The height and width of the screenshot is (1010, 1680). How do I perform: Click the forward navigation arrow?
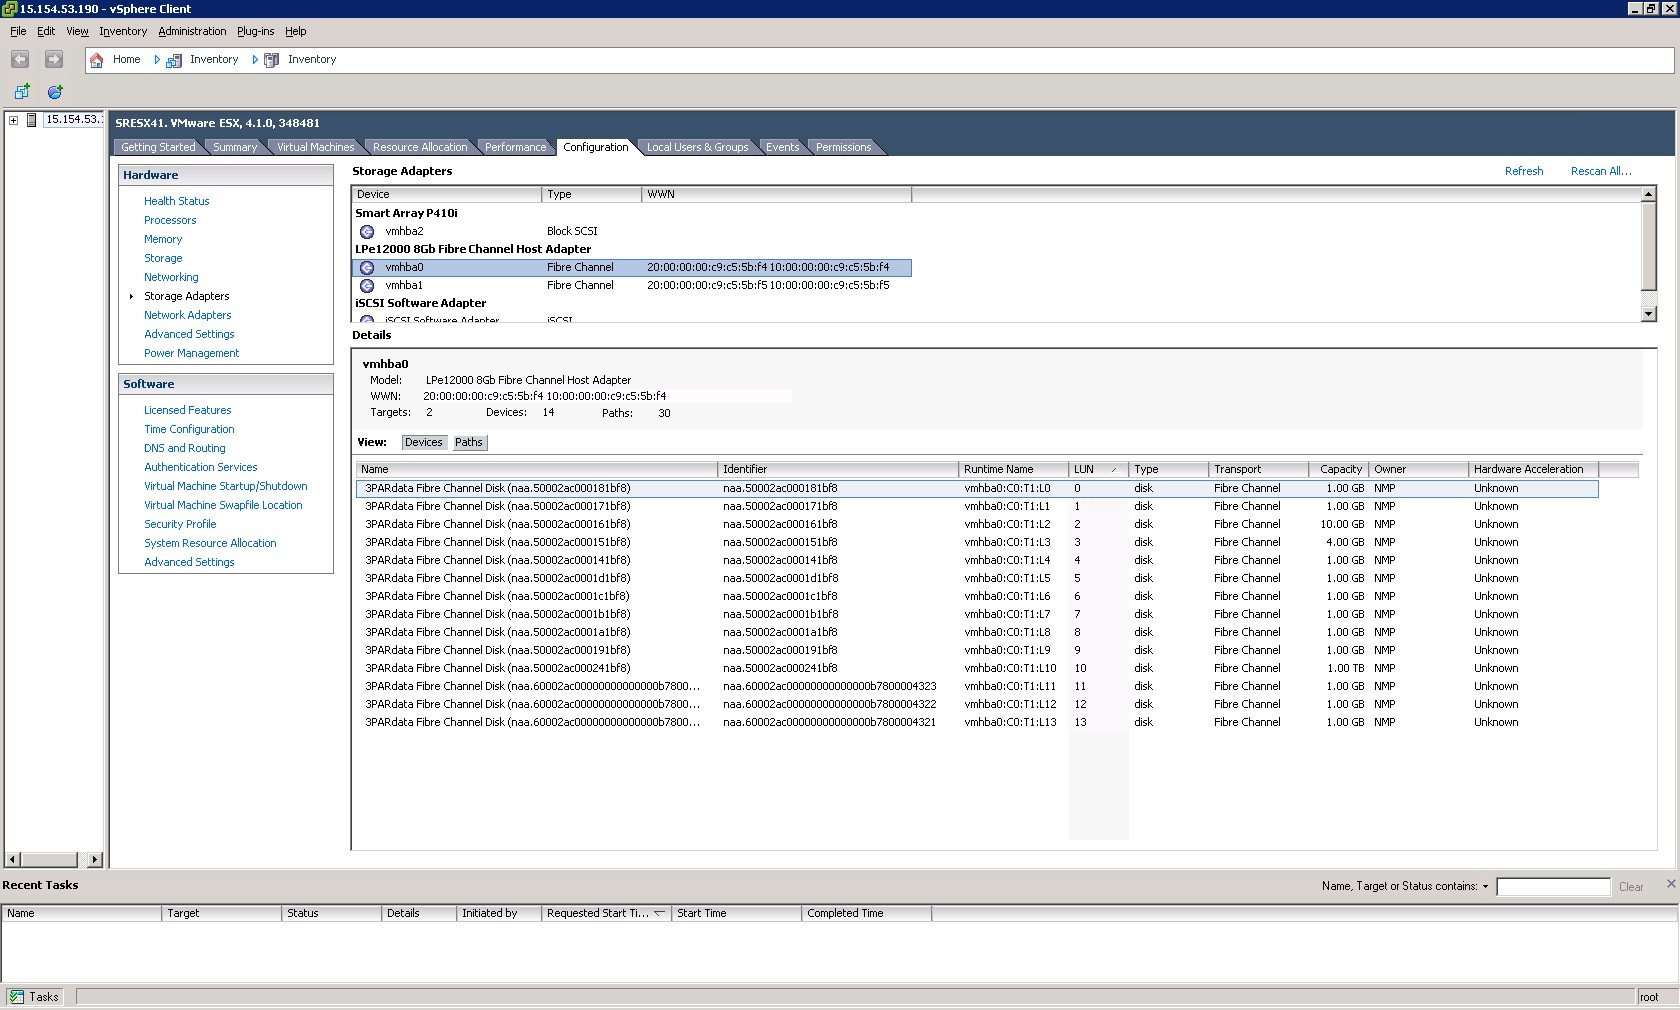coord(54,60)
